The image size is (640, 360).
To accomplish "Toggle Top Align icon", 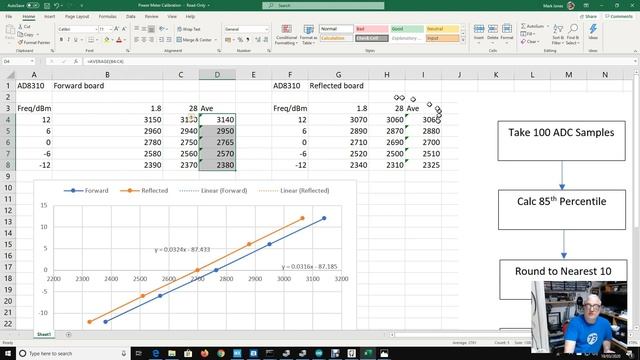I will click(137, 29).
